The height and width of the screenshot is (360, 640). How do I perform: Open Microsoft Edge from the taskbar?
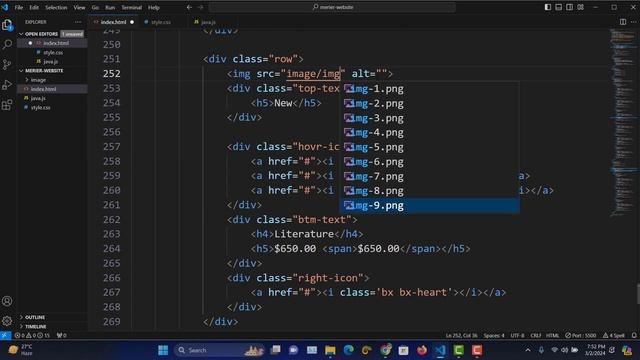point(349,350)
